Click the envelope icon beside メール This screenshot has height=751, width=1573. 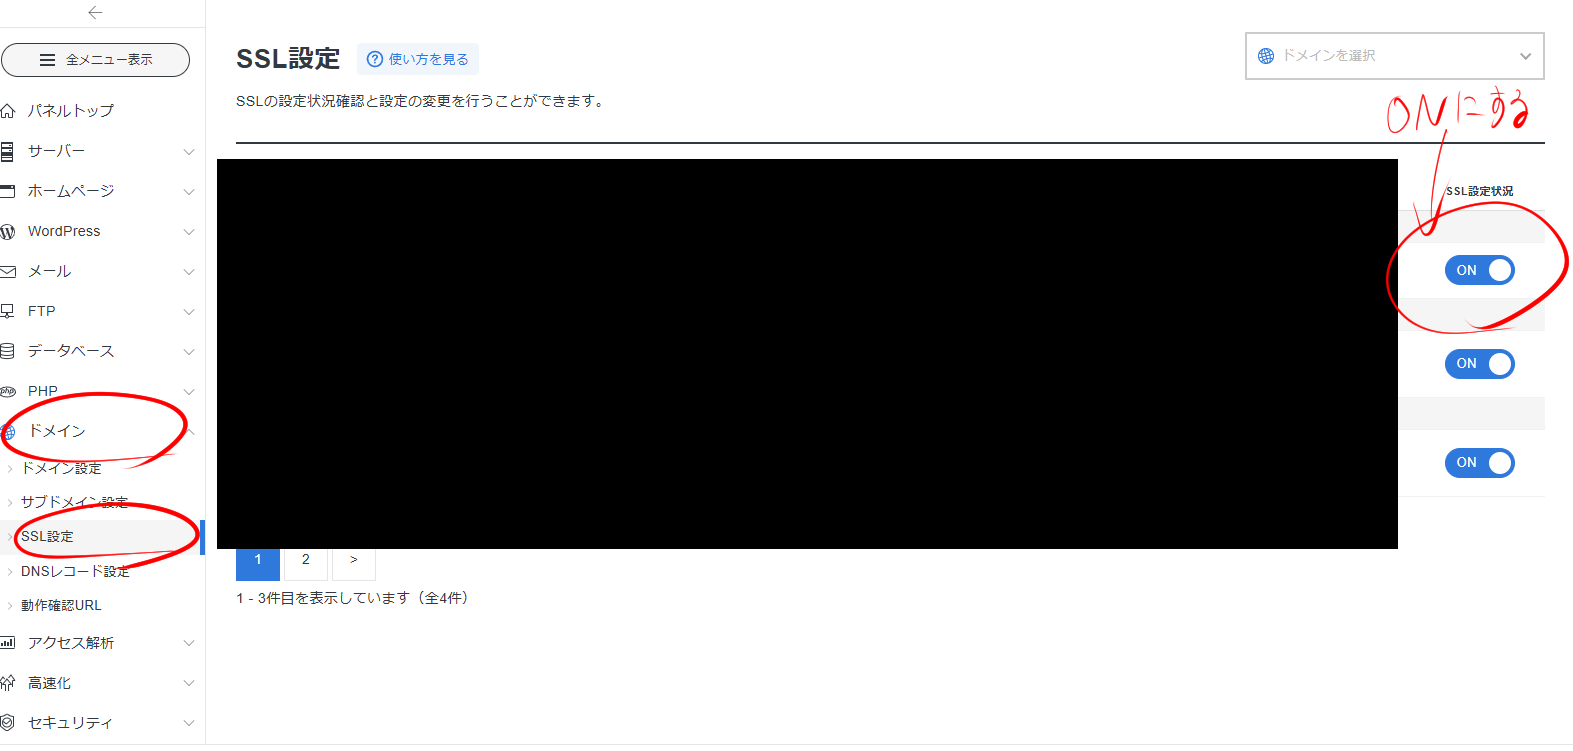point(7,271)
